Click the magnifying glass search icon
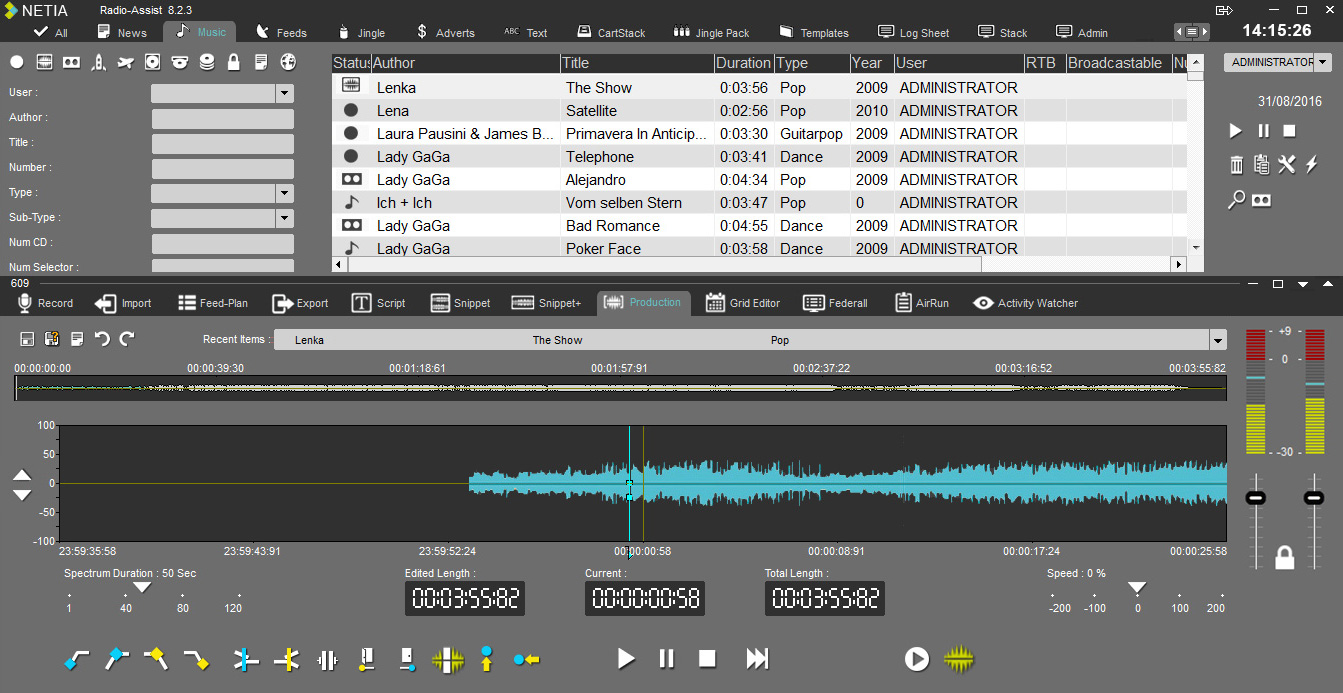This screenshot has height=693, width=1343. point(1236,200)
